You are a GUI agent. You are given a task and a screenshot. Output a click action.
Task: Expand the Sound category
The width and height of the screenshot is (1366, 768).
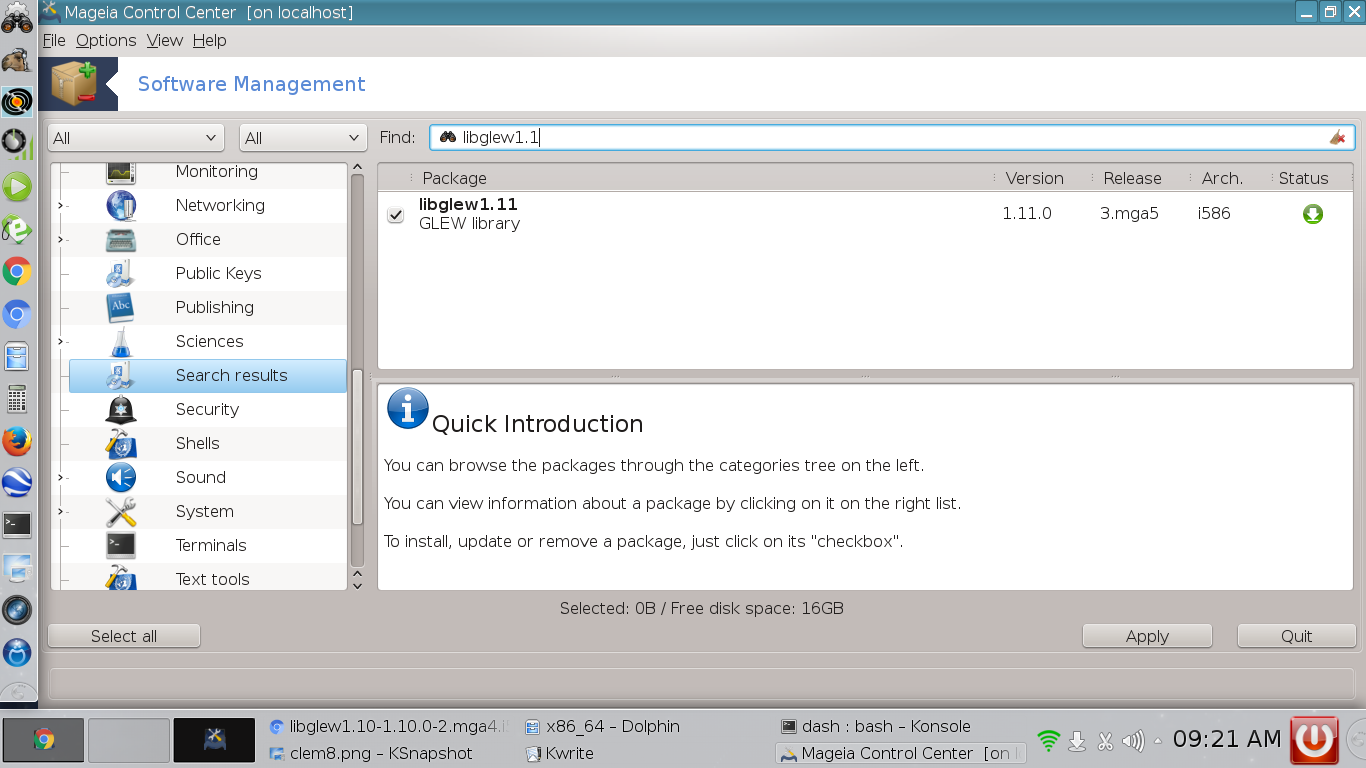[x=60, y=478]
